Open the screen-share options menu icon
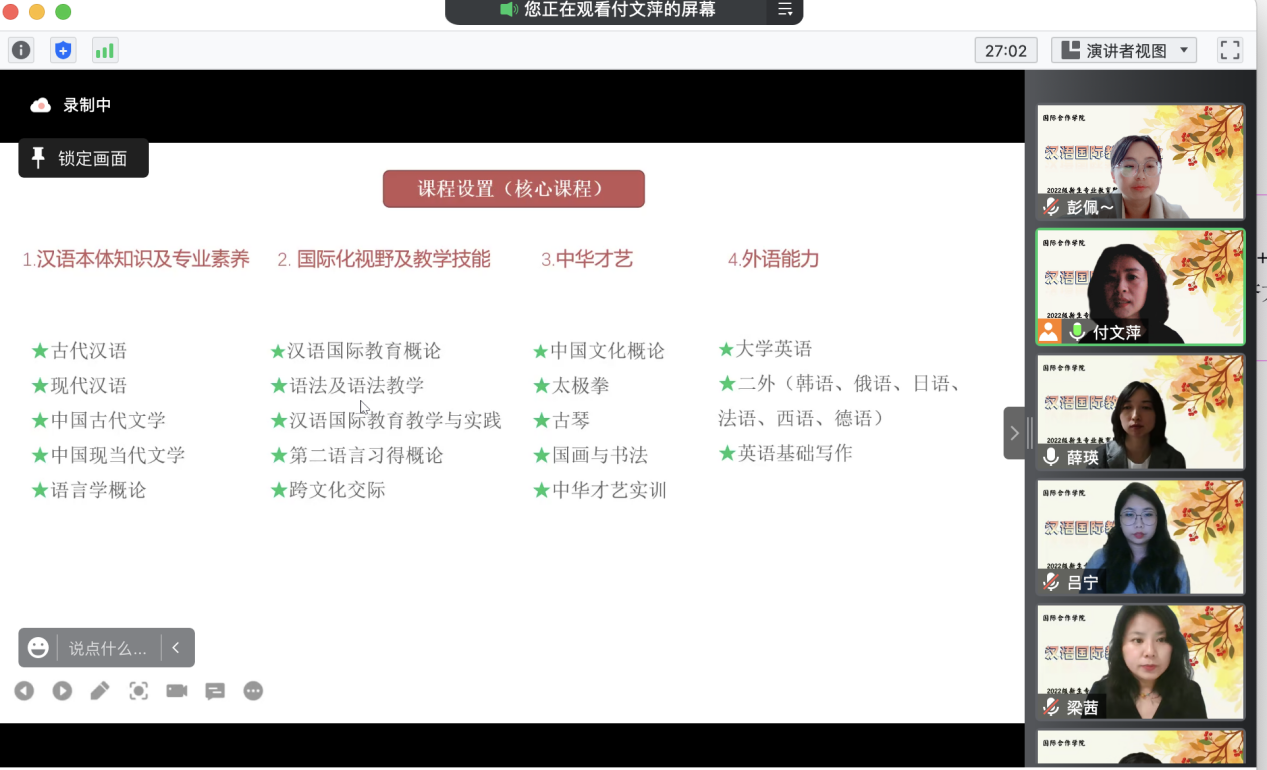 tap(785, 10)
